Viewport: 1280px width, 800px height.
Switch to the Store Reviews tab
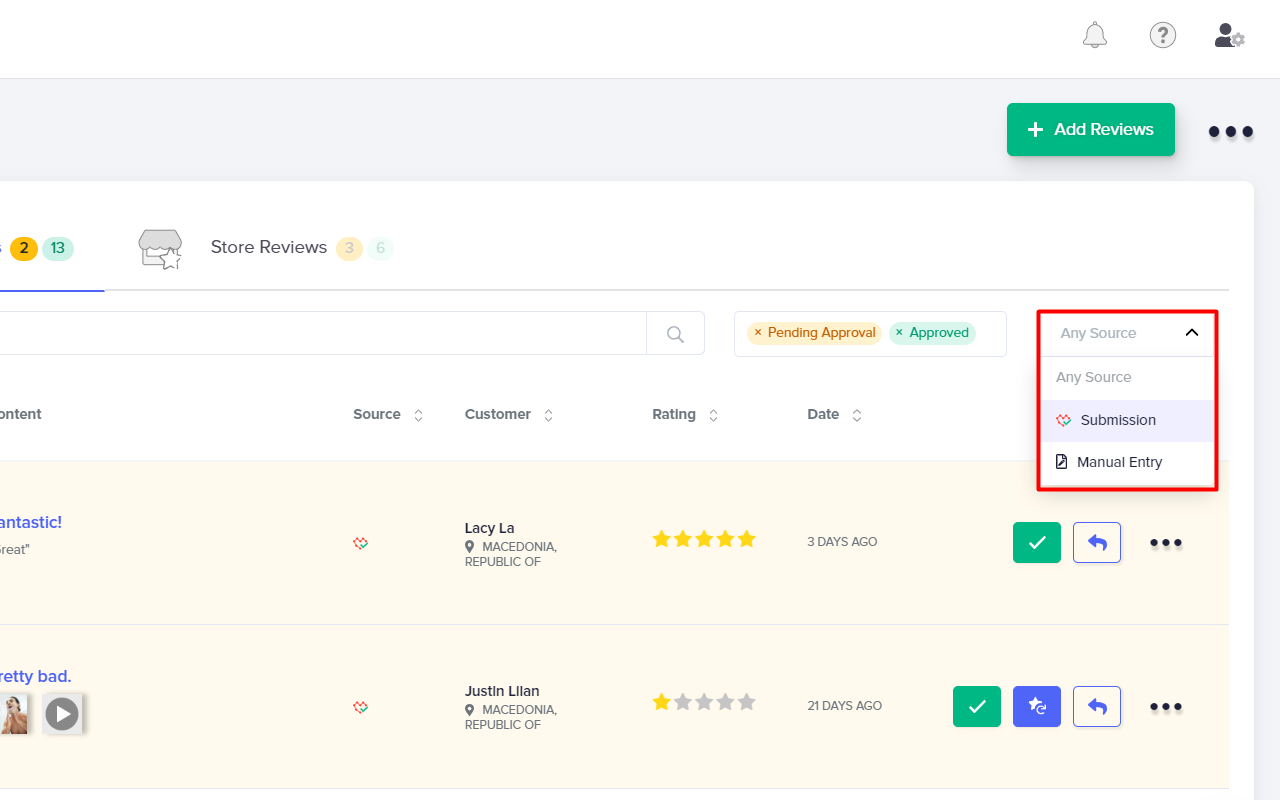pyautogui.click(x=268, y=247)
